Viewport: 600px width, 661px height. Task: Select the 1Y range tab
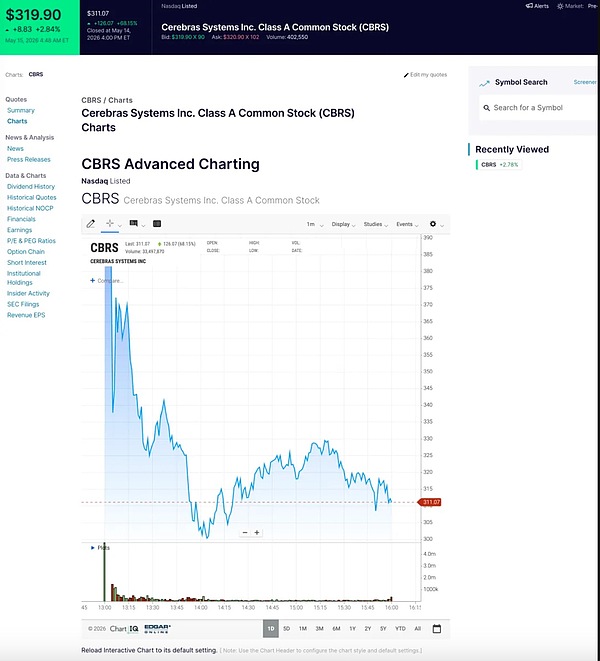pos(352,629)
